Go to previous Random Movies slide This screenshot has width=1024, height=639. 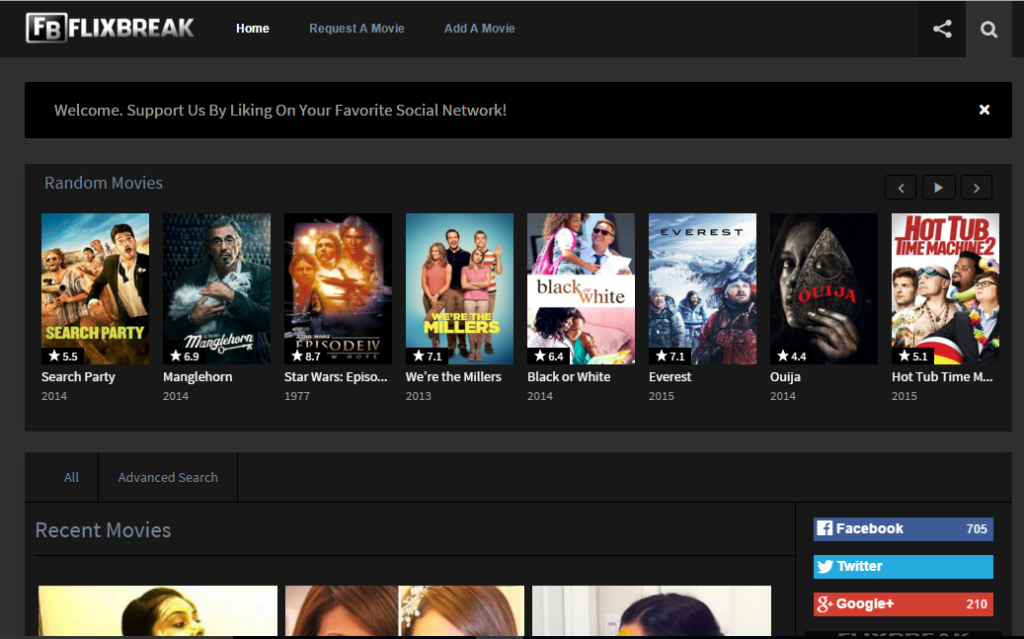(901, 188)
